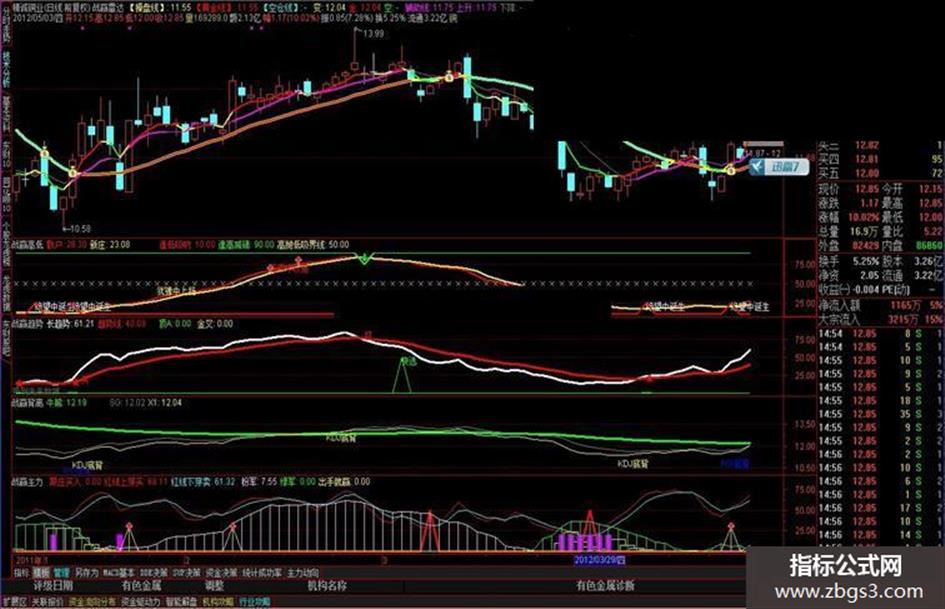Switch to the 主力动向 tab
The image size is (945, 609).
tap(303, 573)
